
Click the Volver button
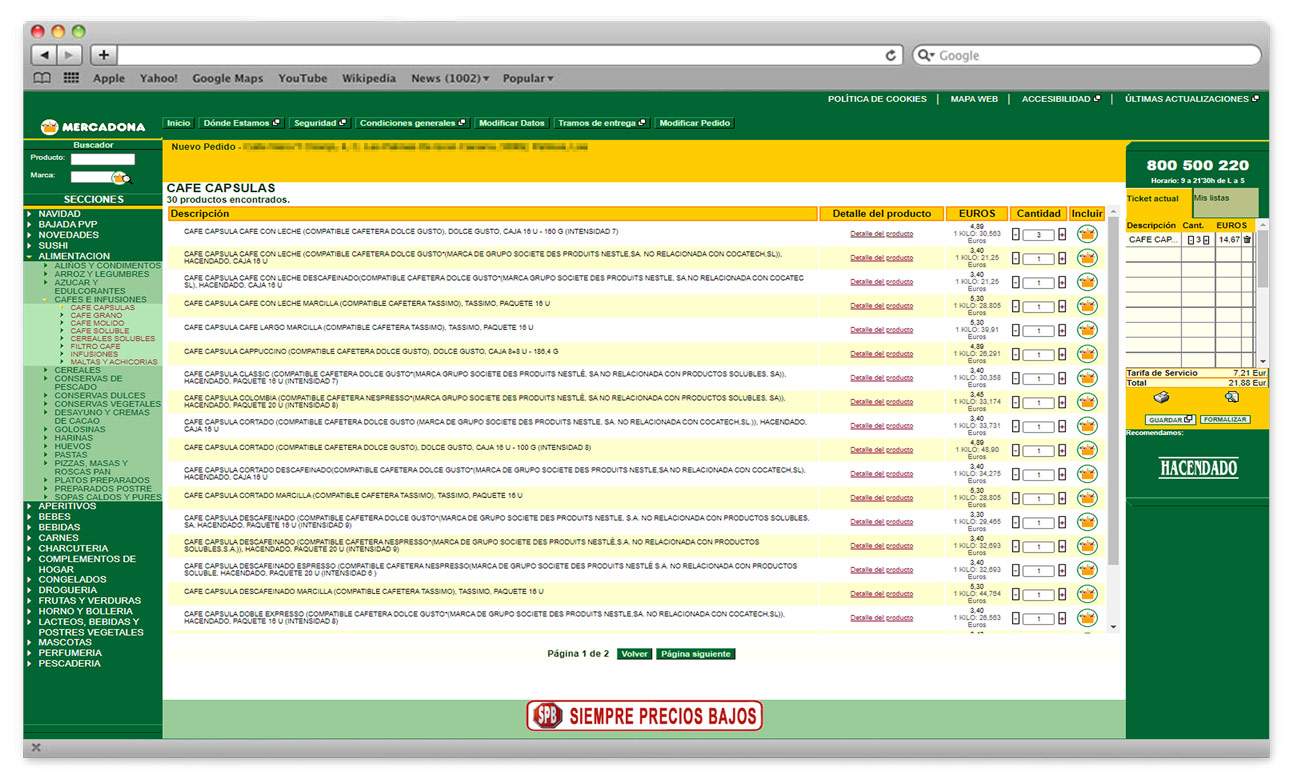(634, 654)
